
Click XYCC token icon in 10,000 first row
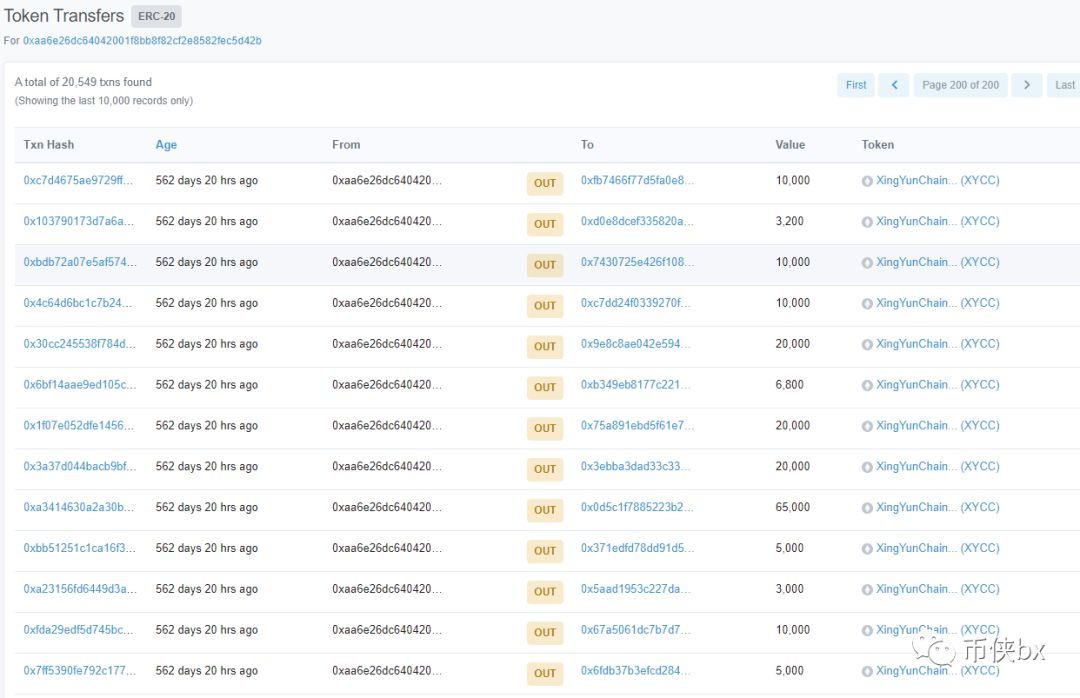[x=867, y=181]
